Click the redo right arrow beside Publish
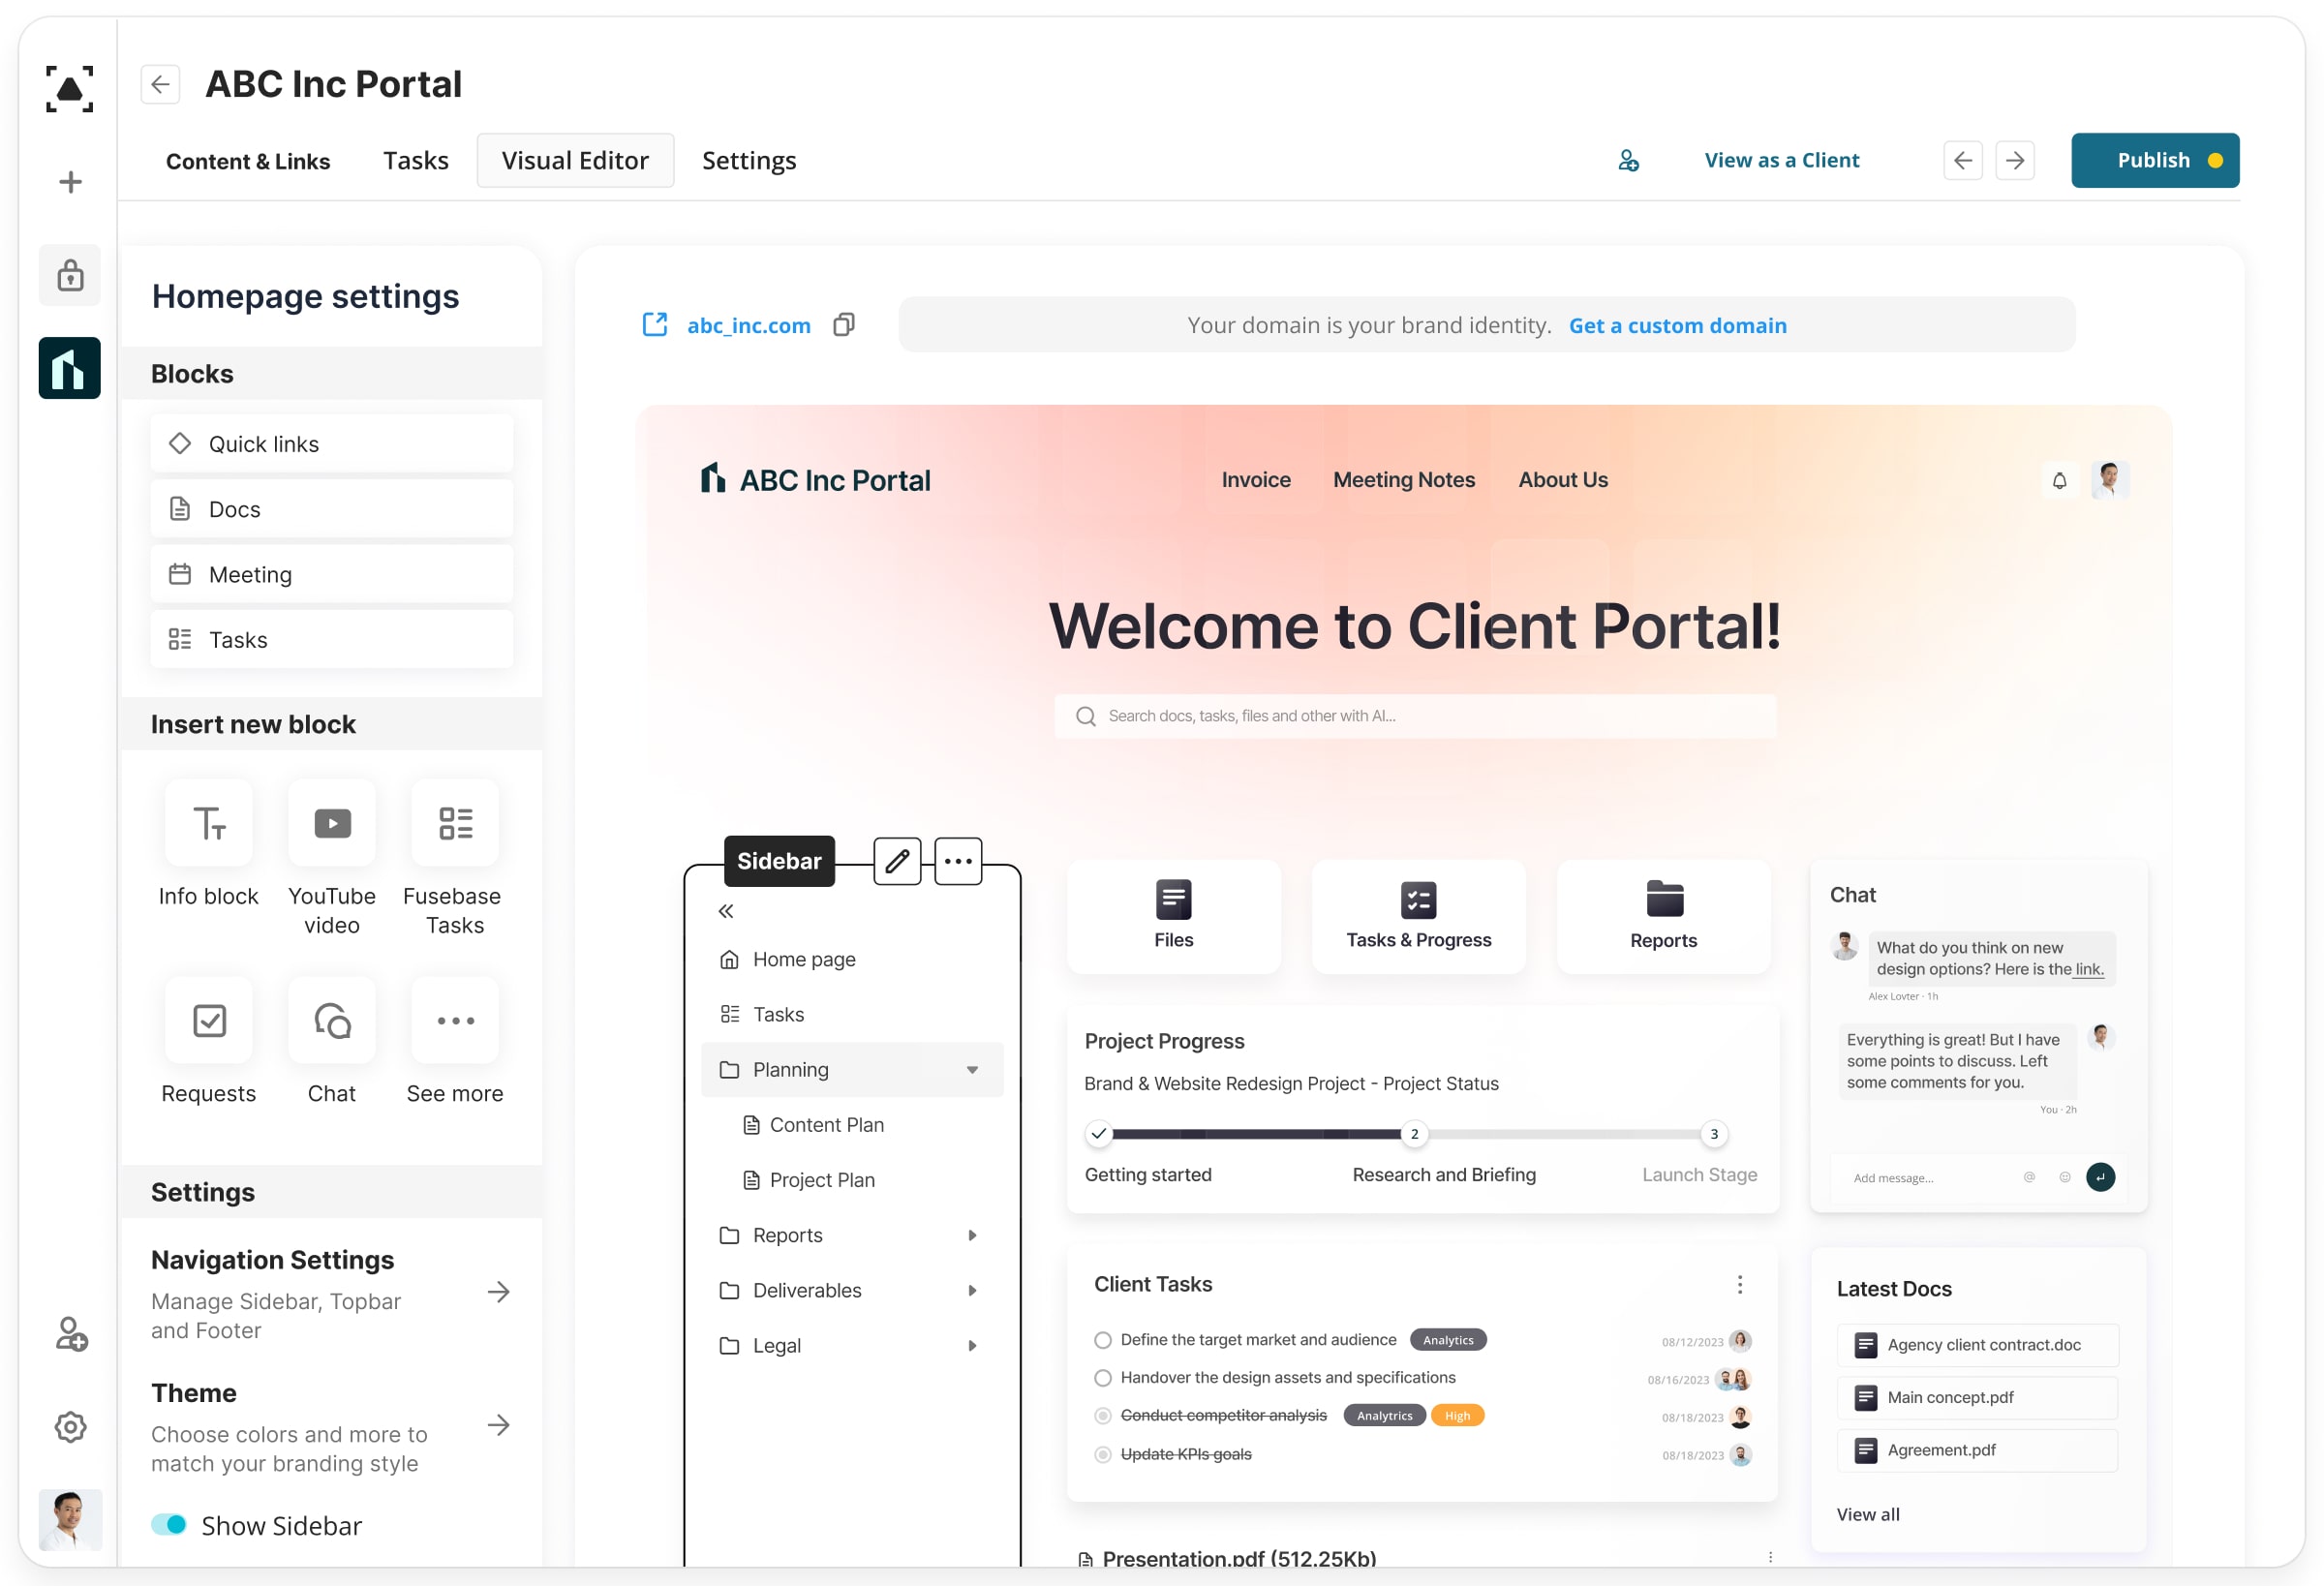The image size is (2324, 1586). coord(2015,160)
